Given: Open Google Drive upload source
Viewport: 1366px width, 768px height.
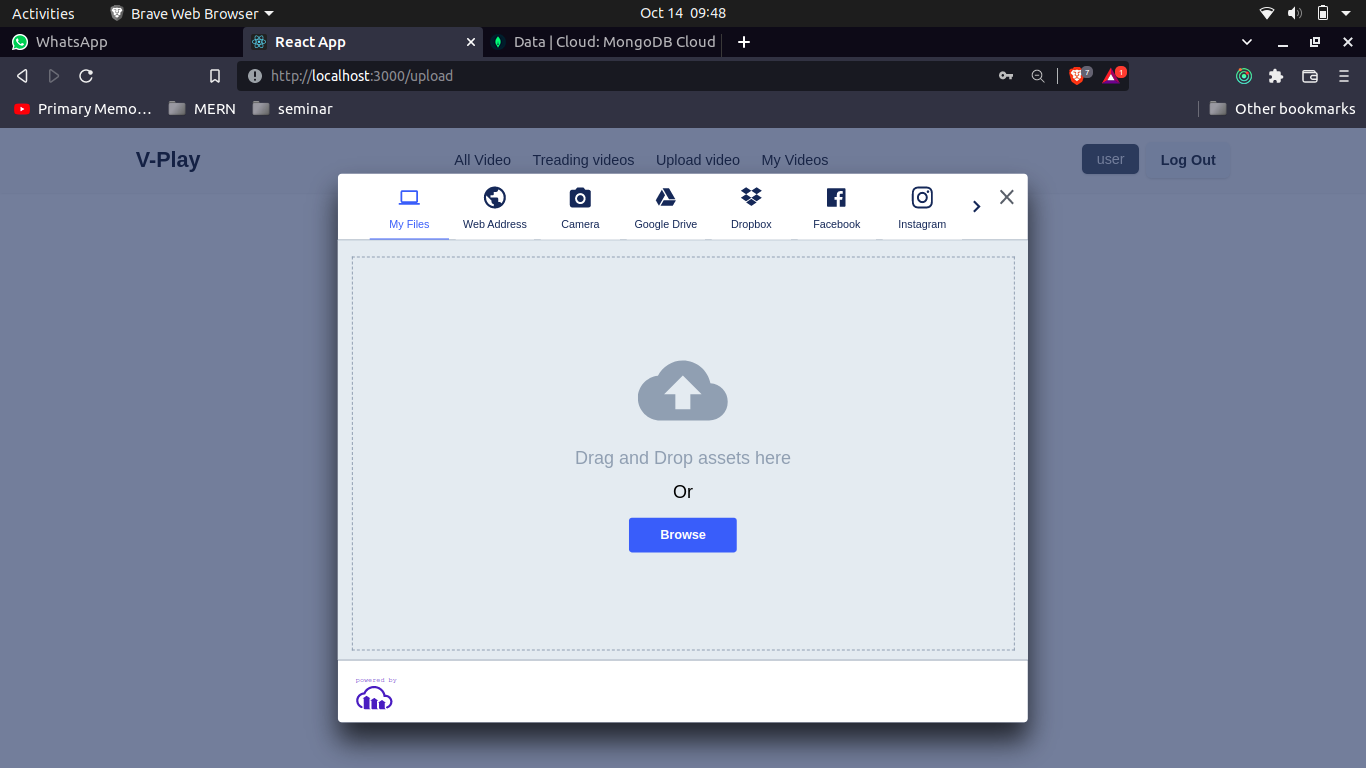Looking at the screenshot, I should [x=665, y=206].
